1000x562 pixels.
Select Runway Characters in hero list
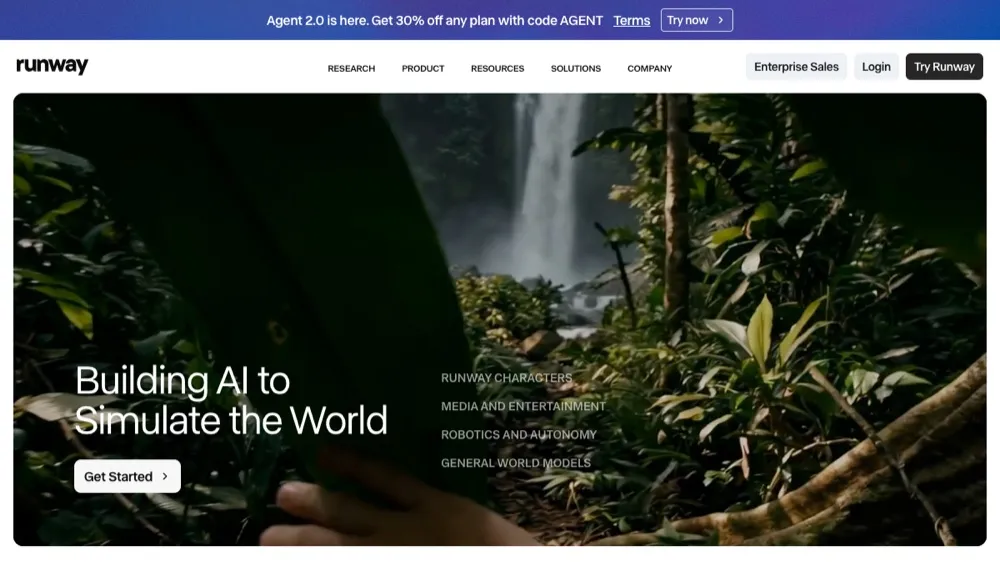(x=506, y=378)
